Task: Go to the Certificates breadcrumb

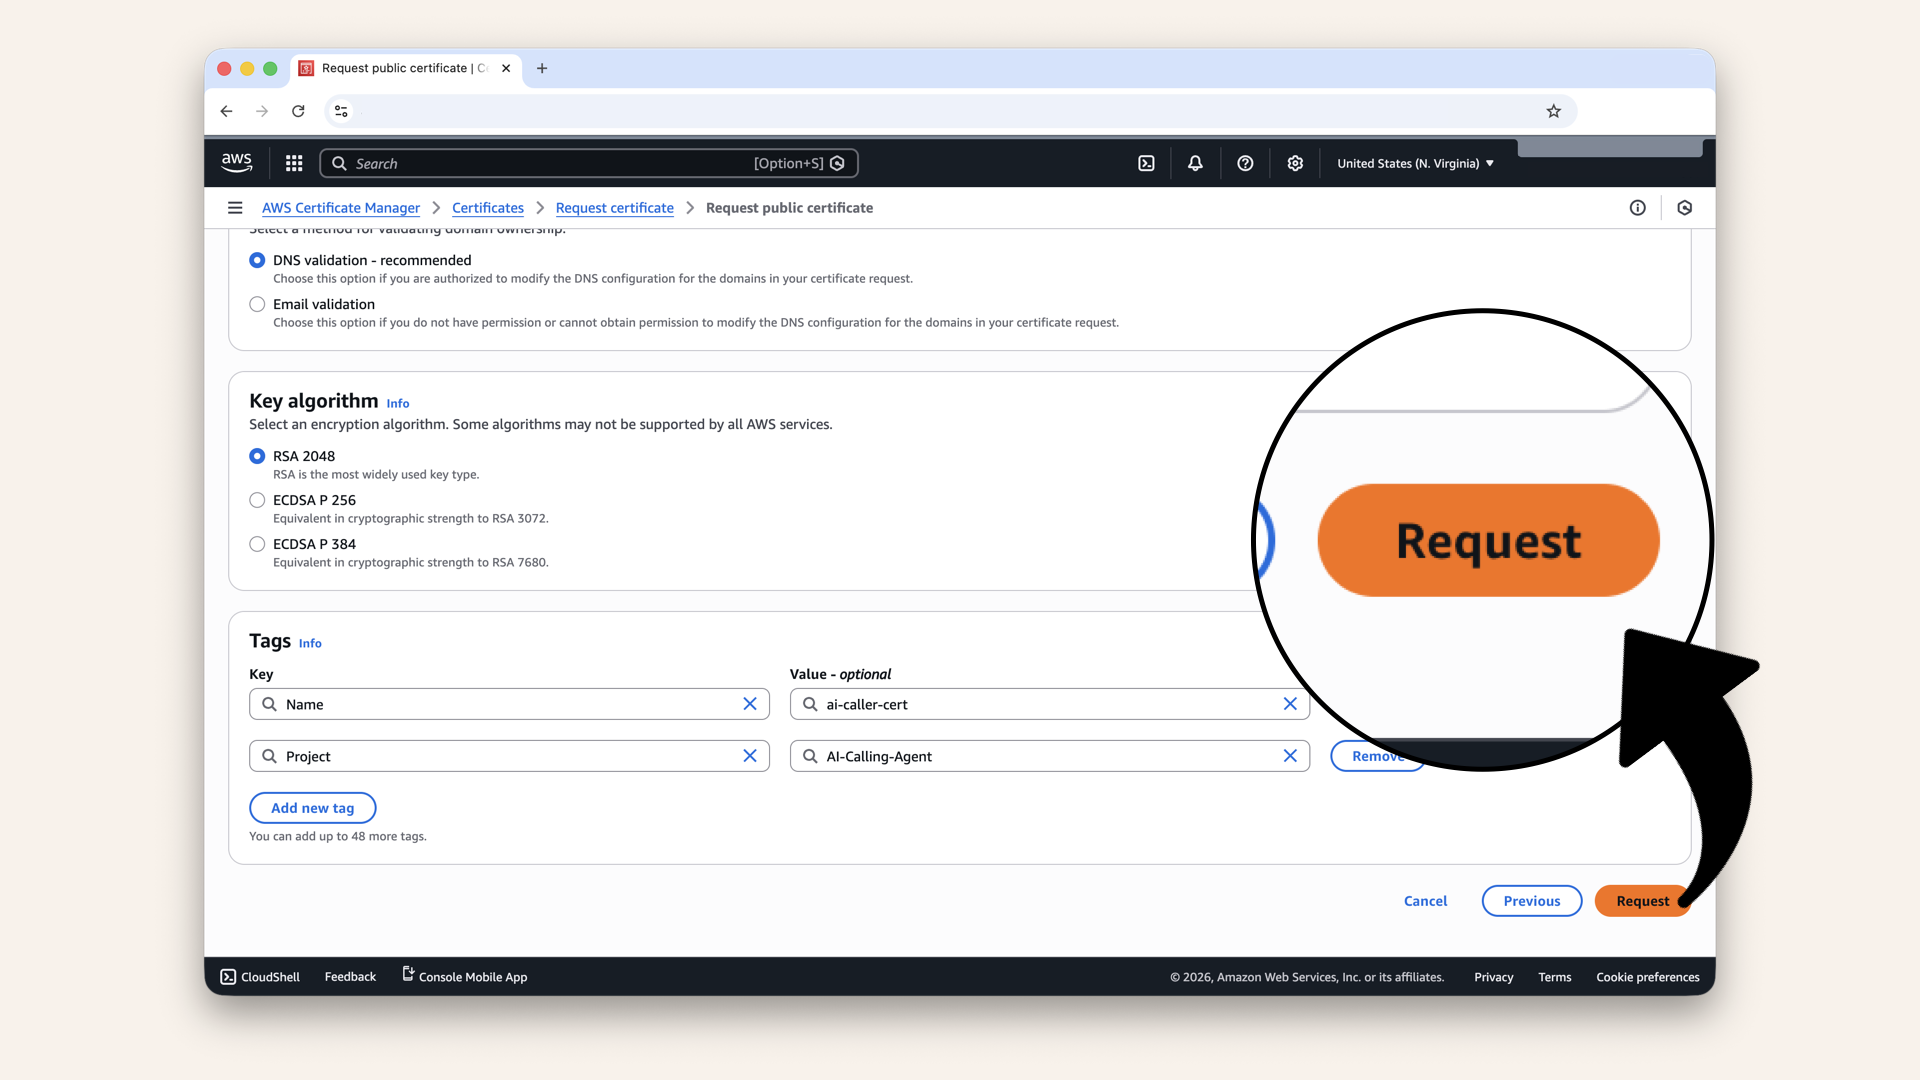Action: (487, 208)
